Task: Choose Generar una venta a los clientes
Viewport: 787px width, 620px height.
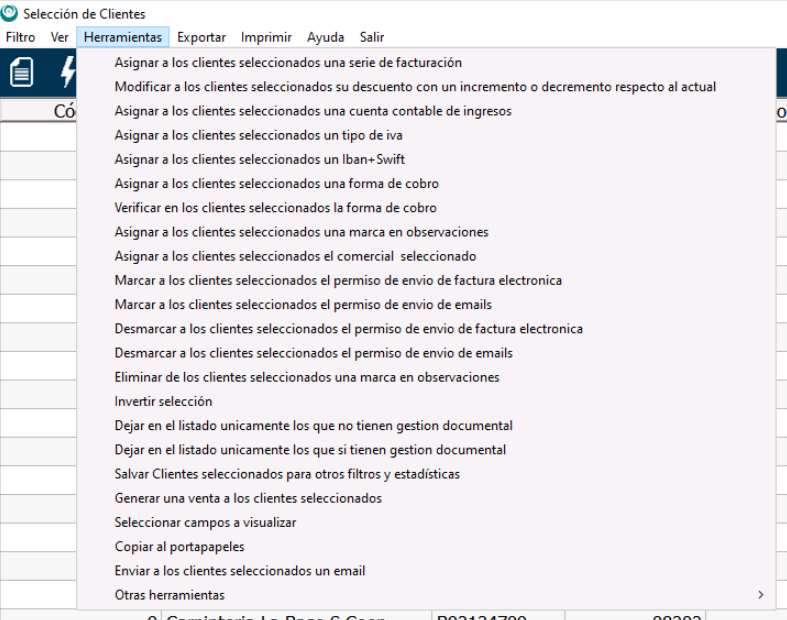Action: [248, 498]
